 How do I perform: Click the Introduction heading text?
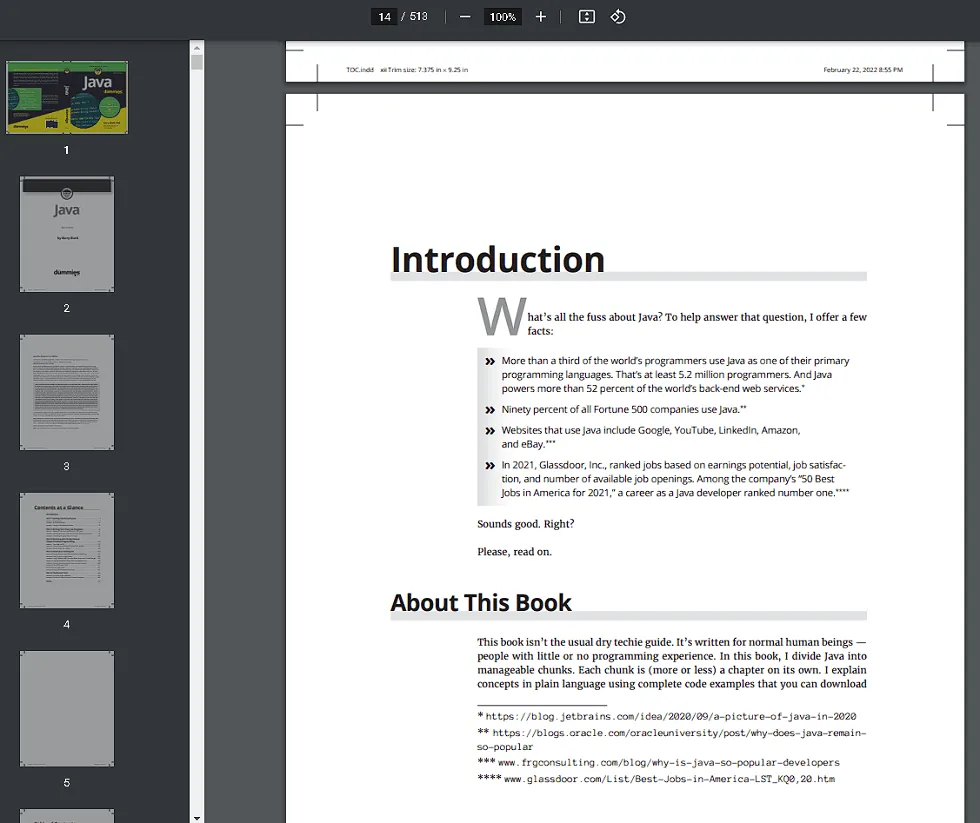[497, 259]
